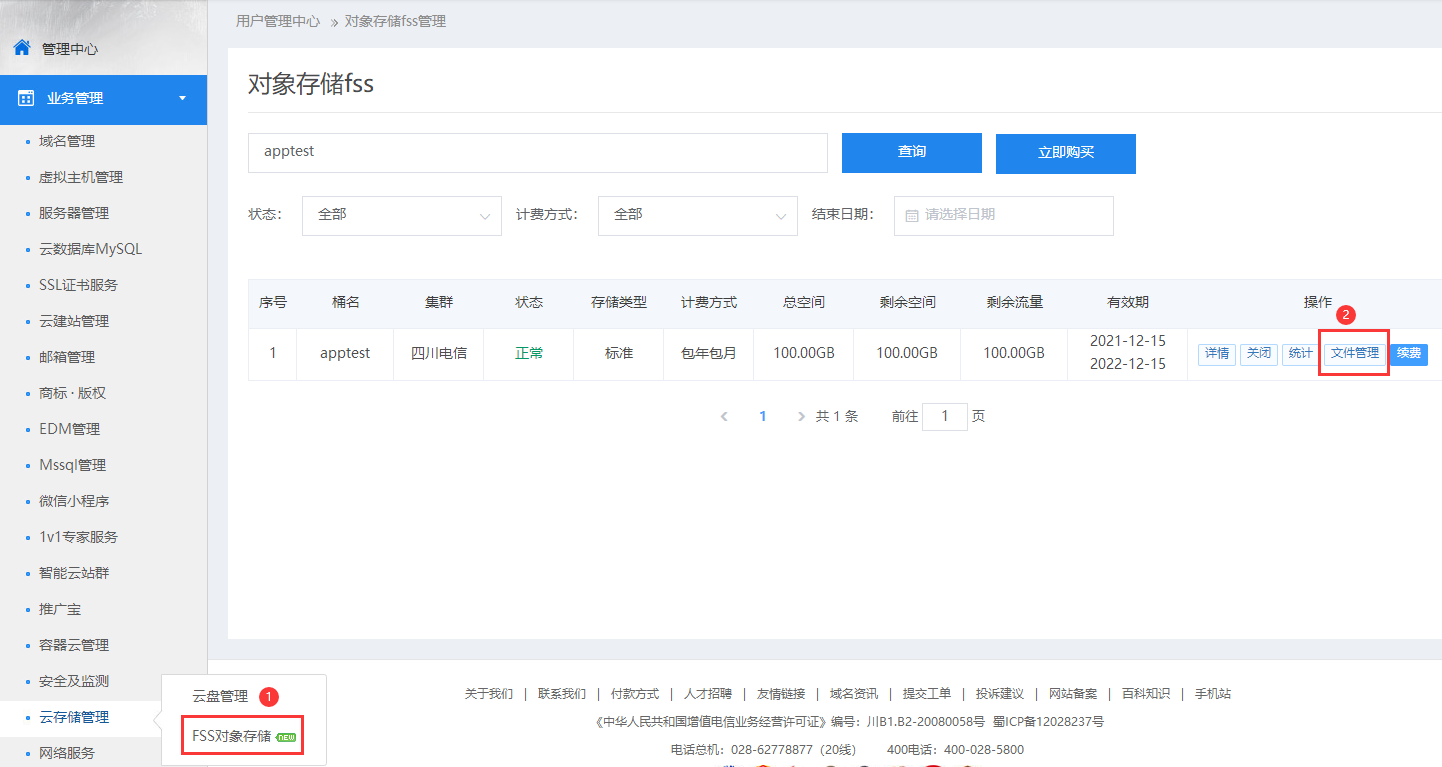The width and height of the screenshot is (1442, 767).
Task: Click the calendar icon in date field
Action: (911, 215)
